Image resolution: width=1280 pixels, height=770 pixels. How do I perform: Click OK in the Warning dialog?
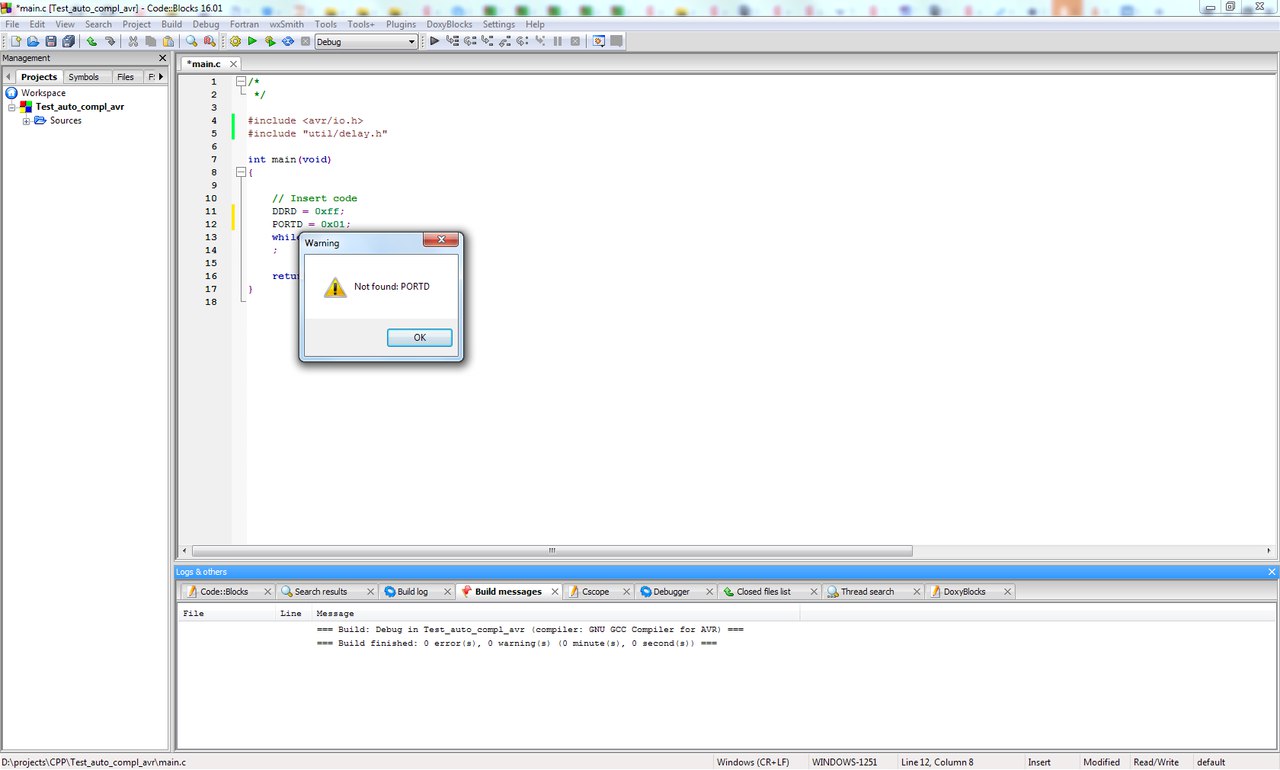(x=420, y=338)
